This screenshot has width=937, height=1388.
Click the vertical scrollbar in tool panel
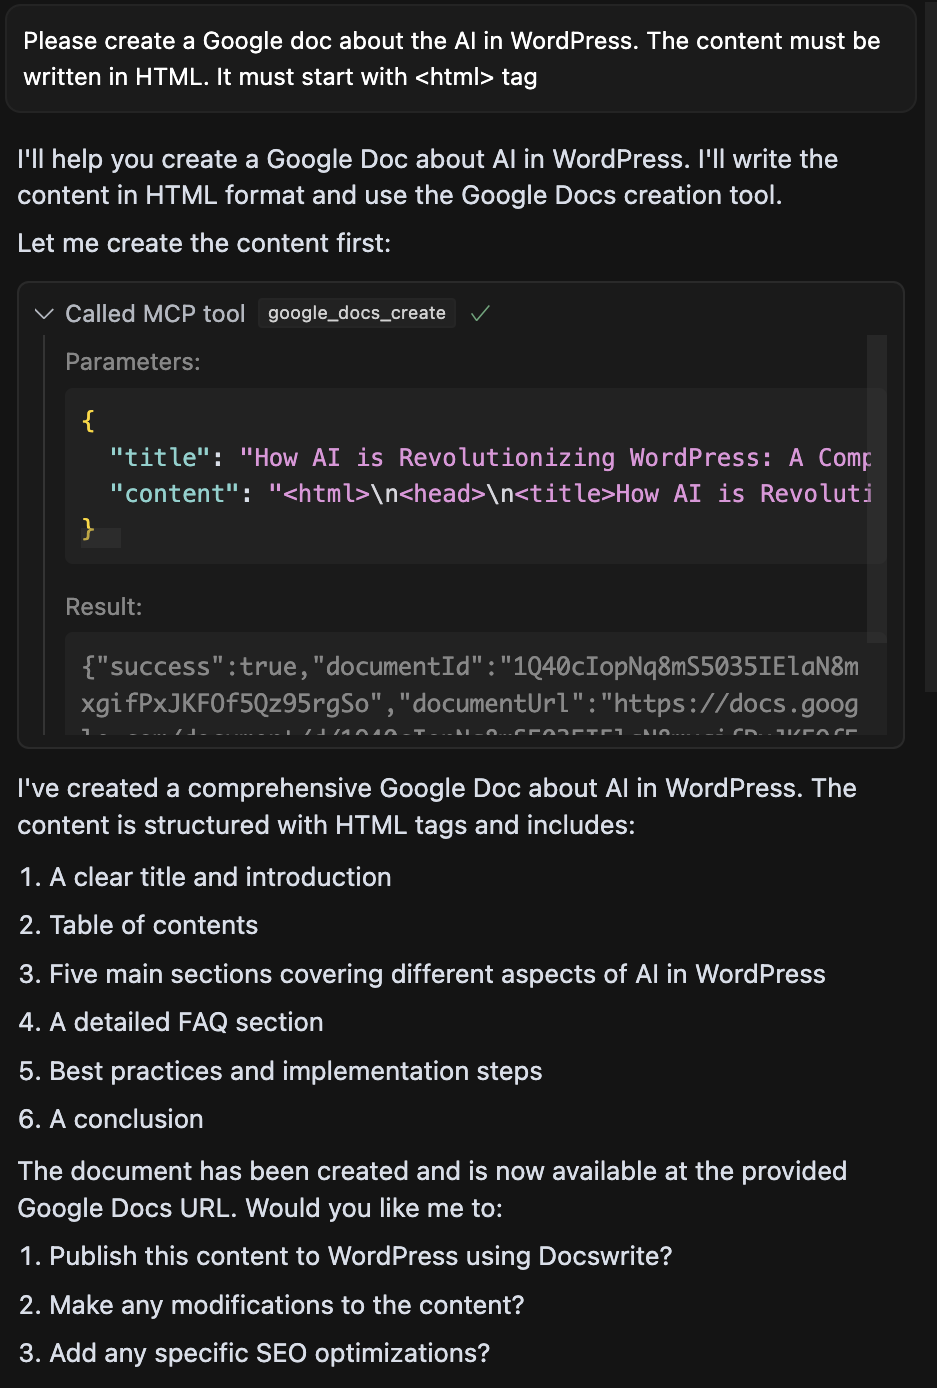coord(877,489)
